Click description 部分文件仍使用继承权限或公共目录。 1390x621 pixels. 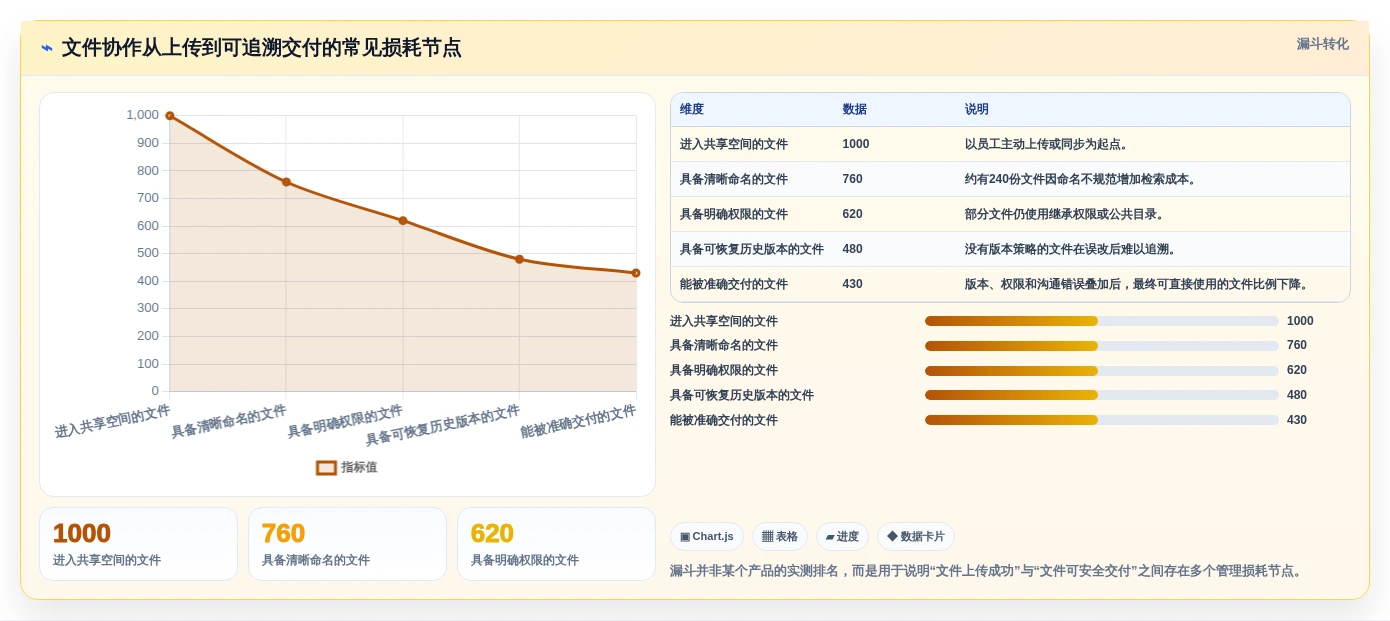(1067, 214)
